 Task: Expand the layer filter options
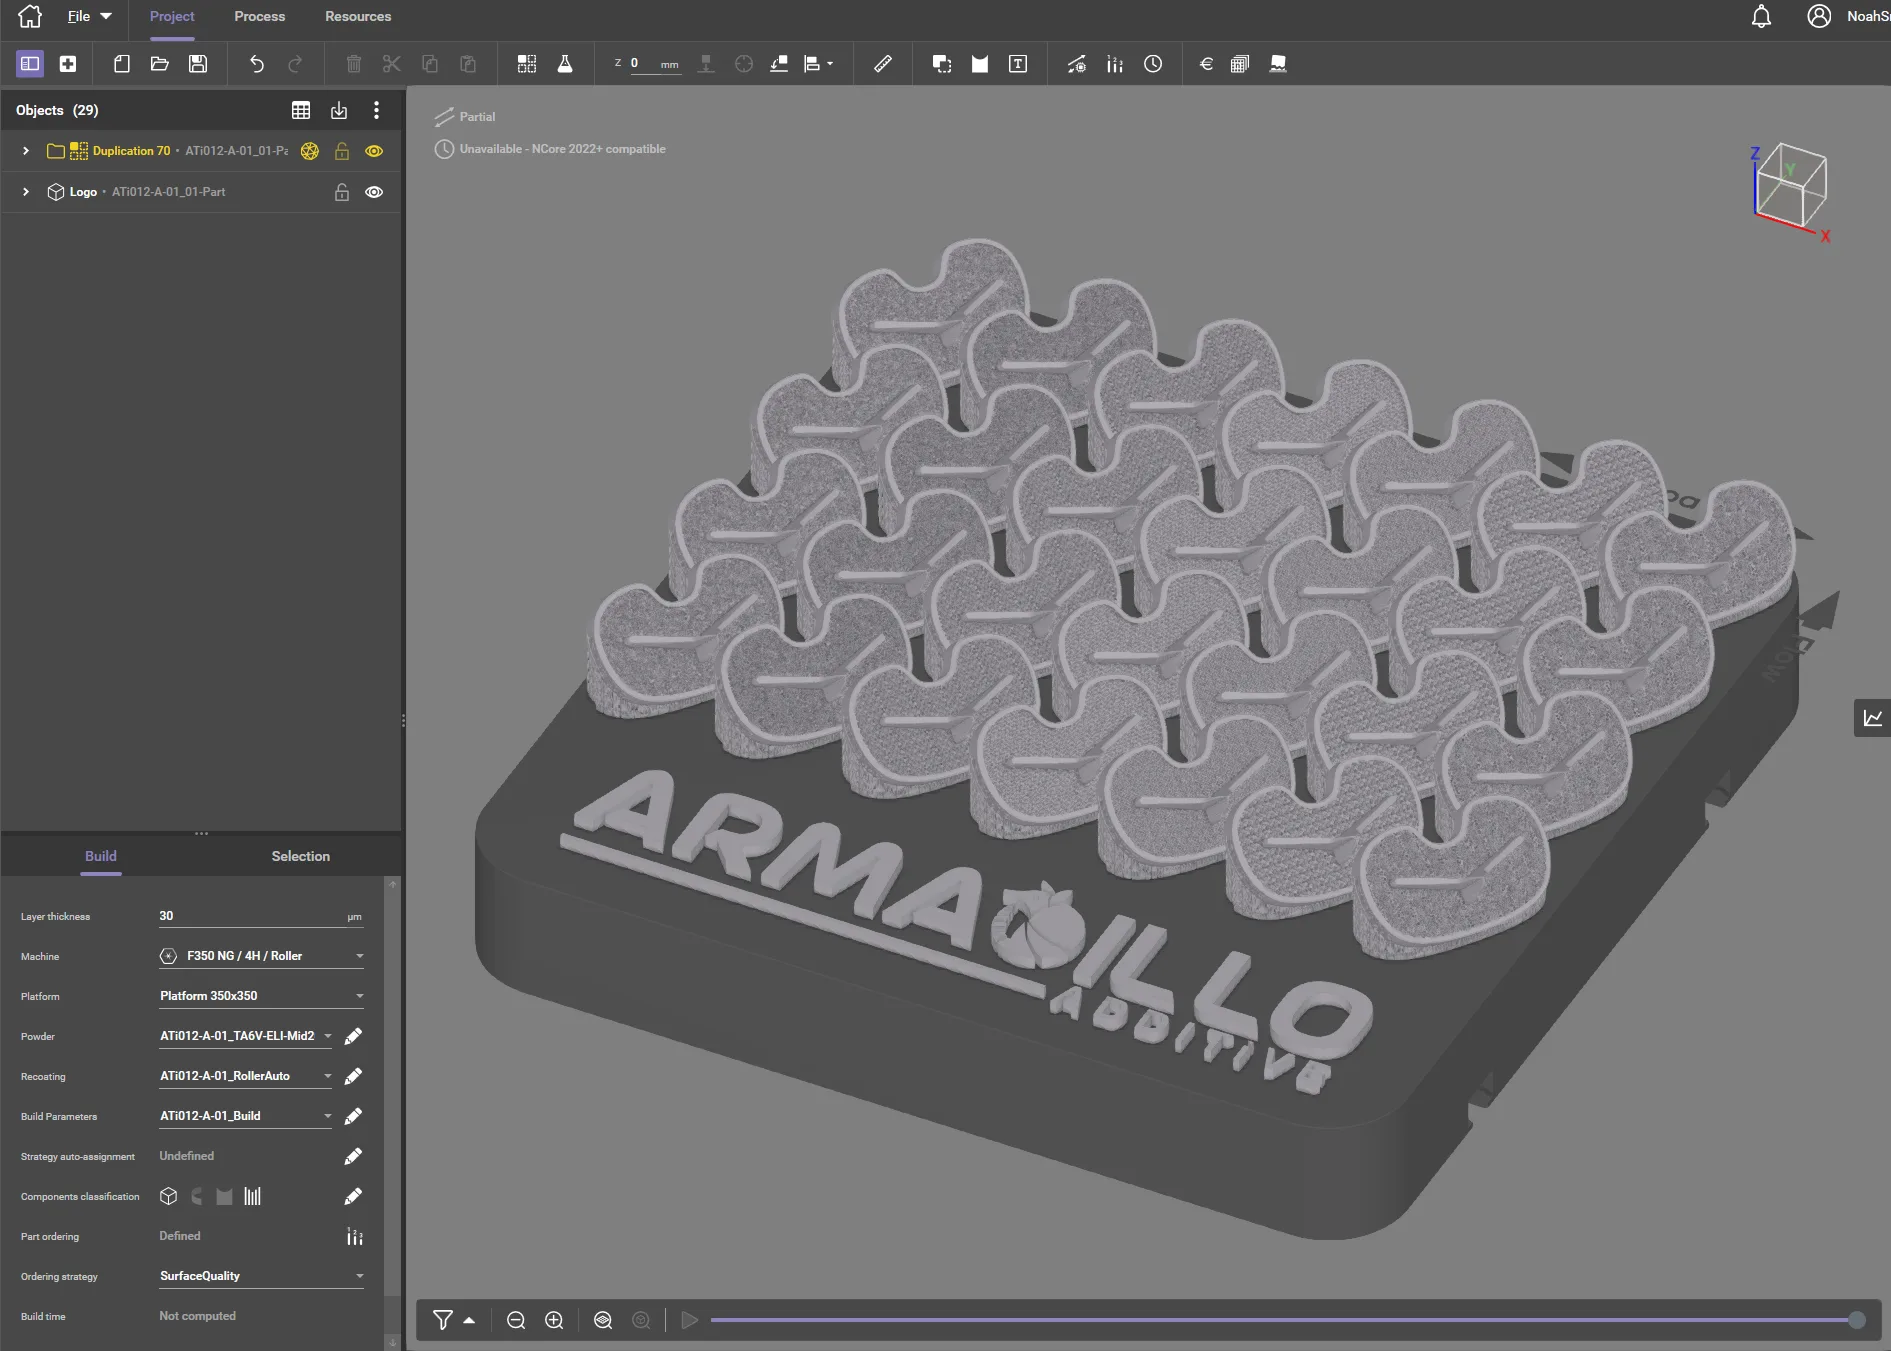coord(469,1320)
